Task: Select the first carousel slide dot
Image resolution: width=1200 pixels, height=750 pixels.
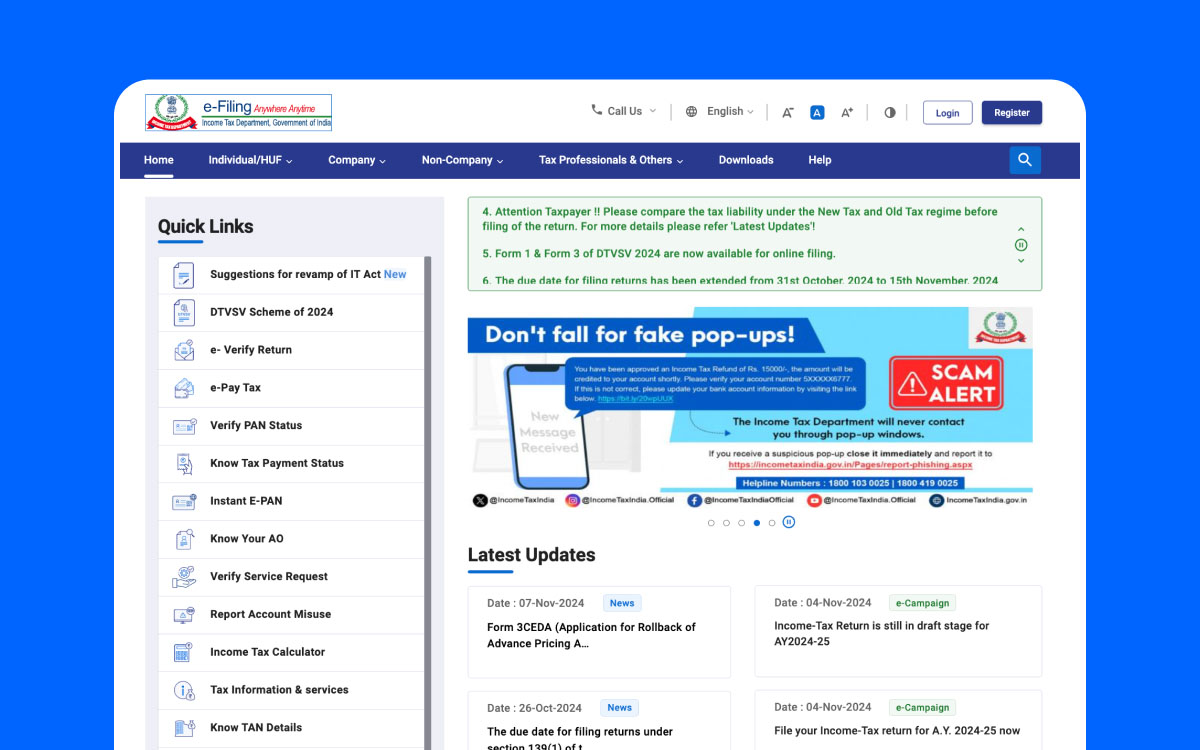Action: [711, 523]
